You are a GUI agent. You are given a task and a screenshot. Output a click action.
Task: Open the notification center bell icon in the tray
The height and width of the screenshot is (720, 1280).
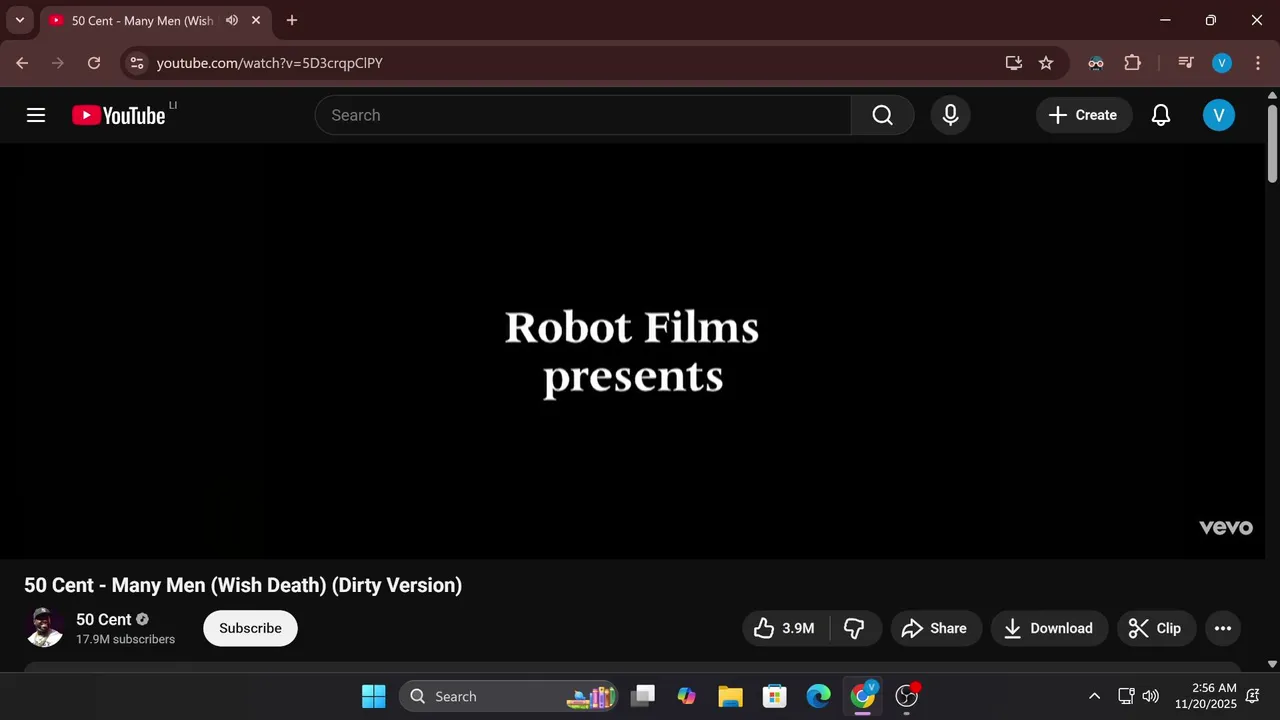pyautogui.click(x=1253, y=696)
